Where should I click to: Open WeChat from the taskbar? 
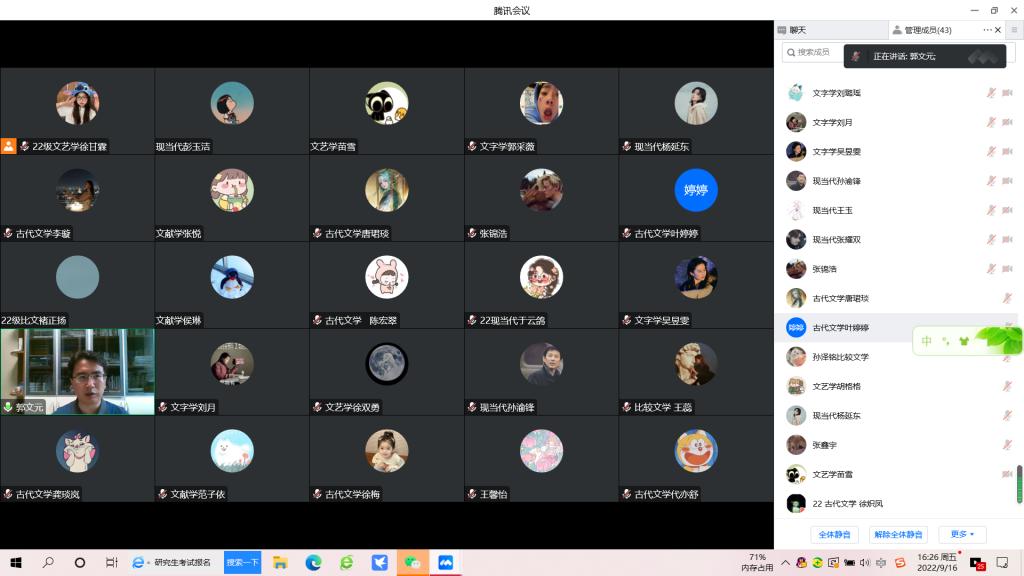coord(412,562)
